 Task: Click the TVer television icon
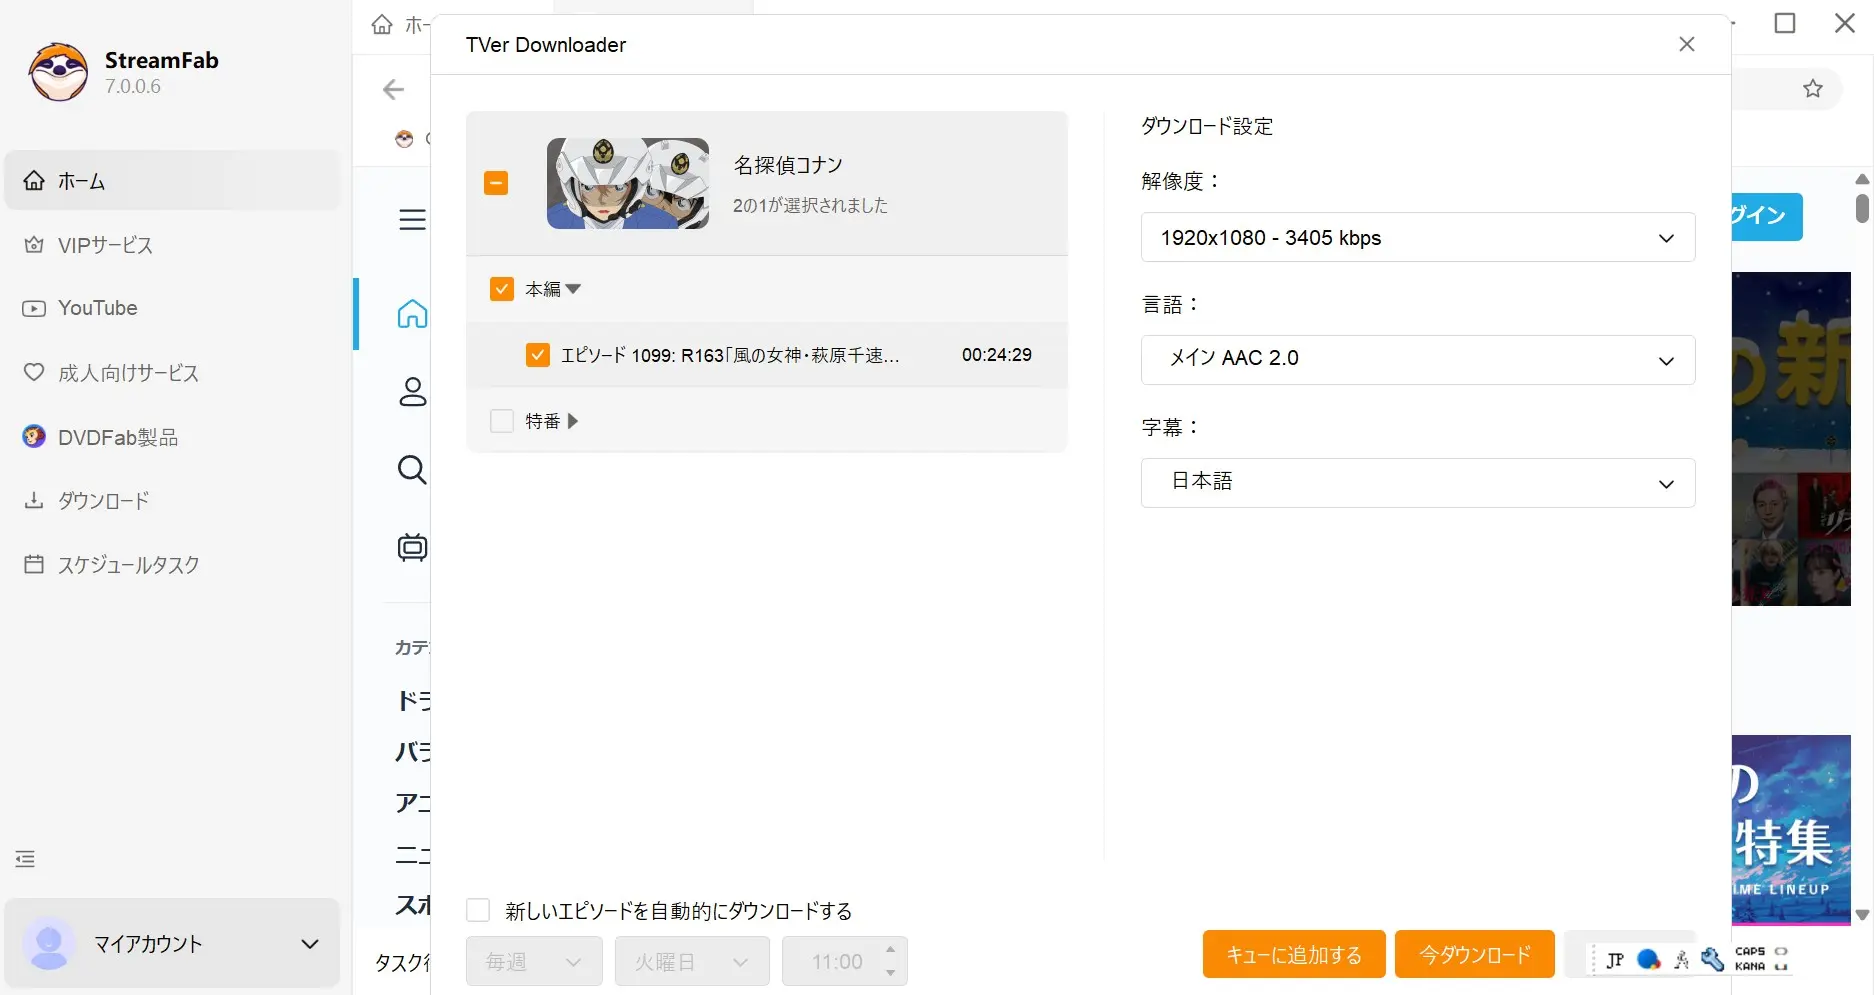point(412,547)
